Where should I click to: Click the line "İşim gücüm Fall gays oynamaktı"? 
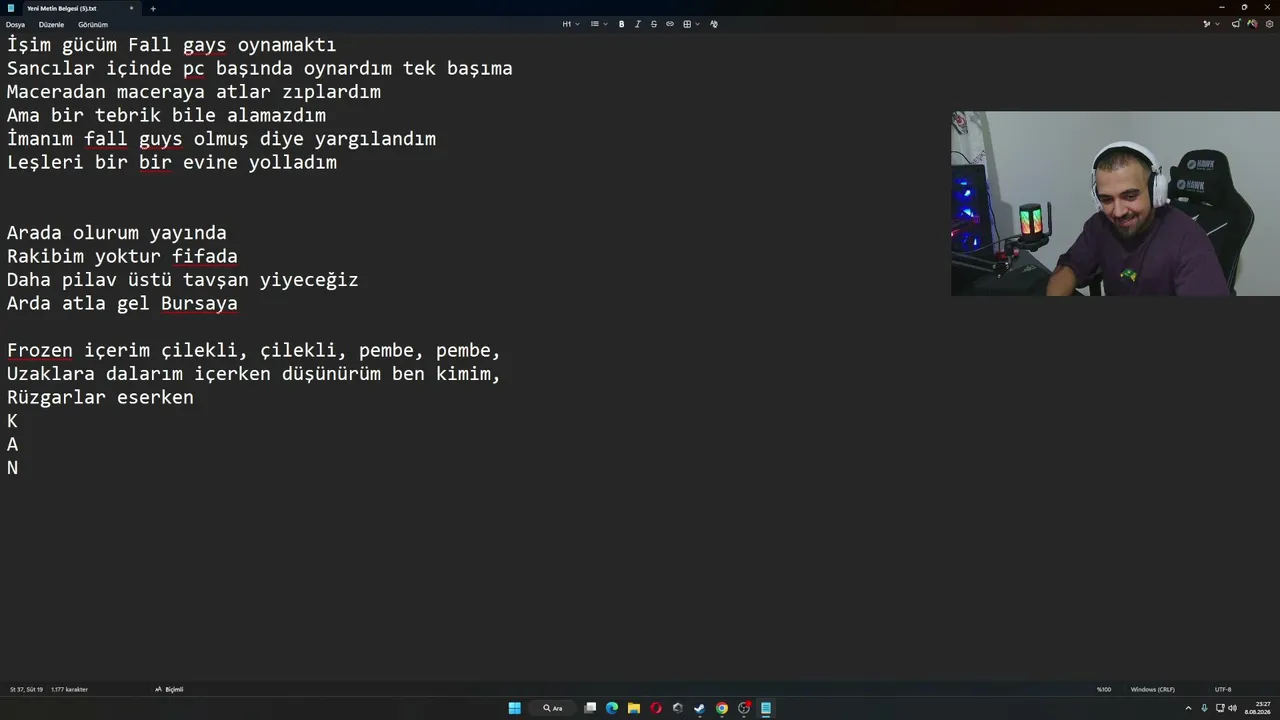[172, 45]
